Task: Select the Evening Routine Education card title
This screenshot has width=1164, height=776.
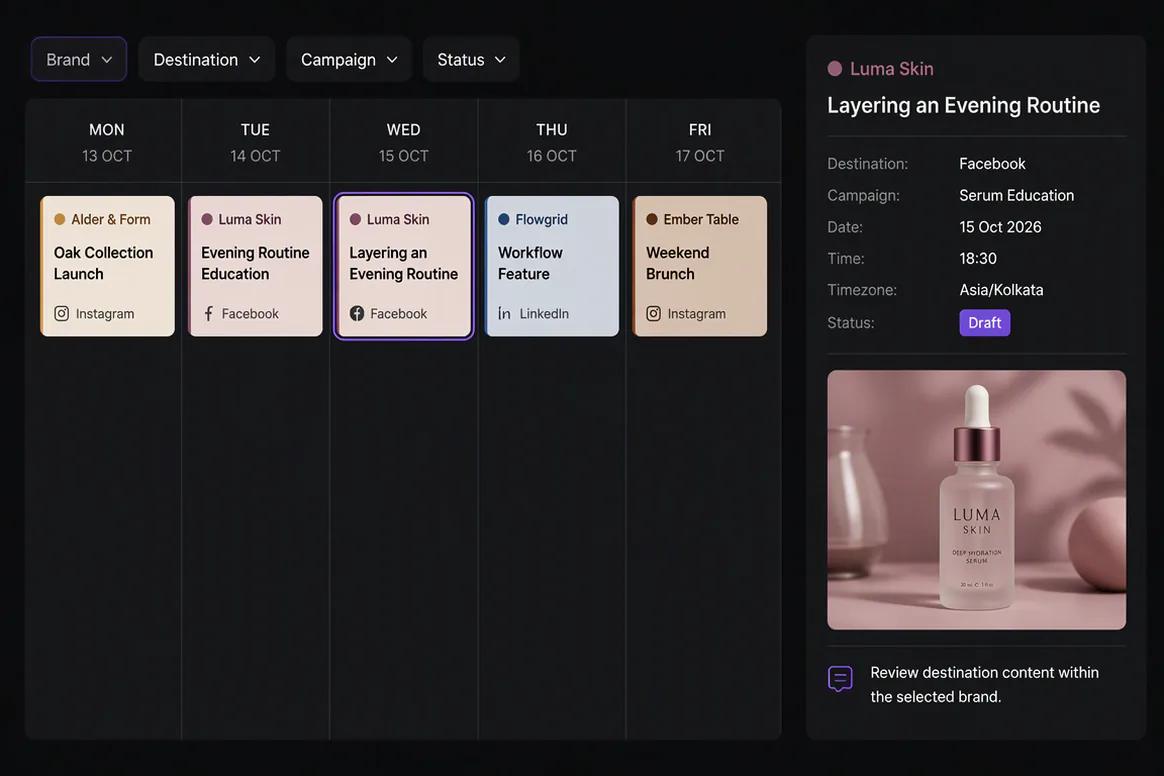Action: [x=255, y=263]
